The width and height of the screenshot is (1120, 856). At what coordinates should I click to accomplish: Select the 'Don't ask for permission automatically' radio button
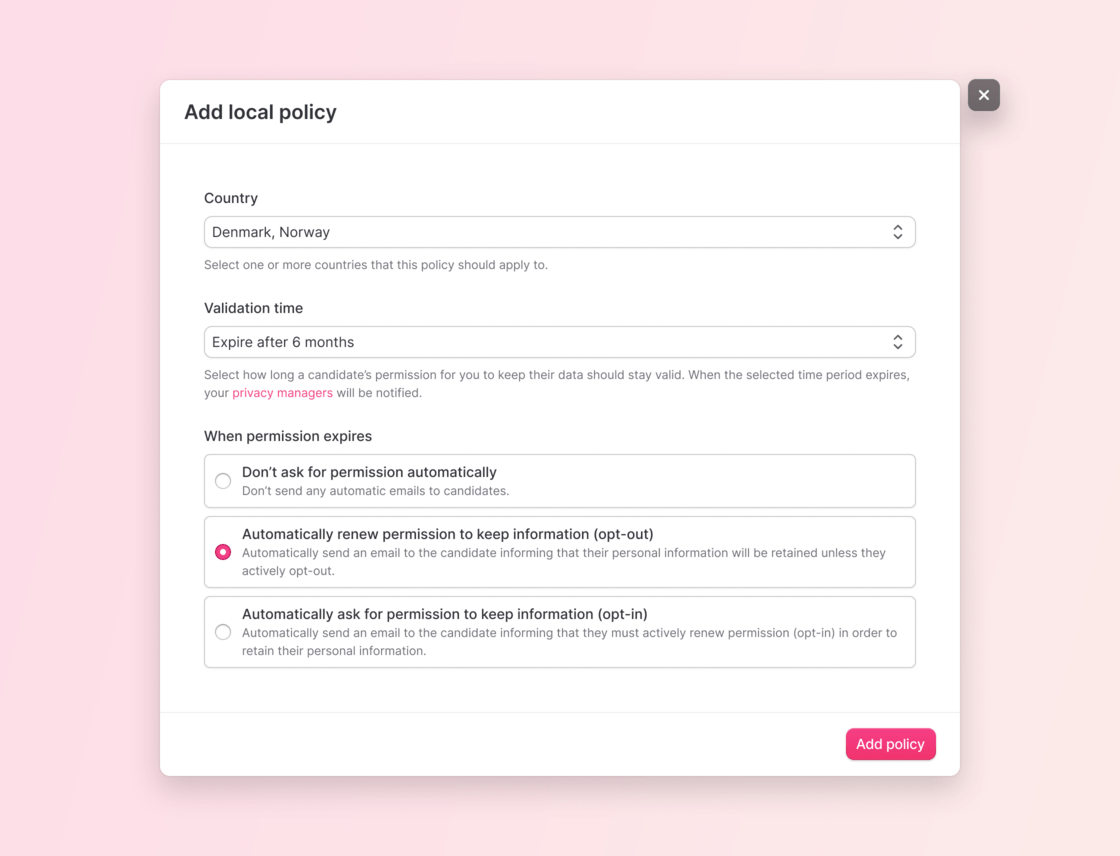tap(223, 481)
